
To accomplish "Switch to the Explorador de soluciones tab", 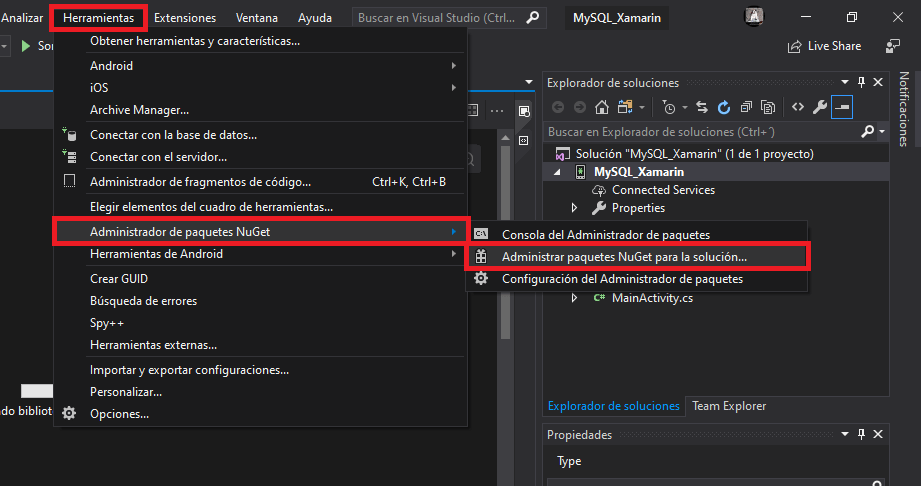I will coord(613,406).
